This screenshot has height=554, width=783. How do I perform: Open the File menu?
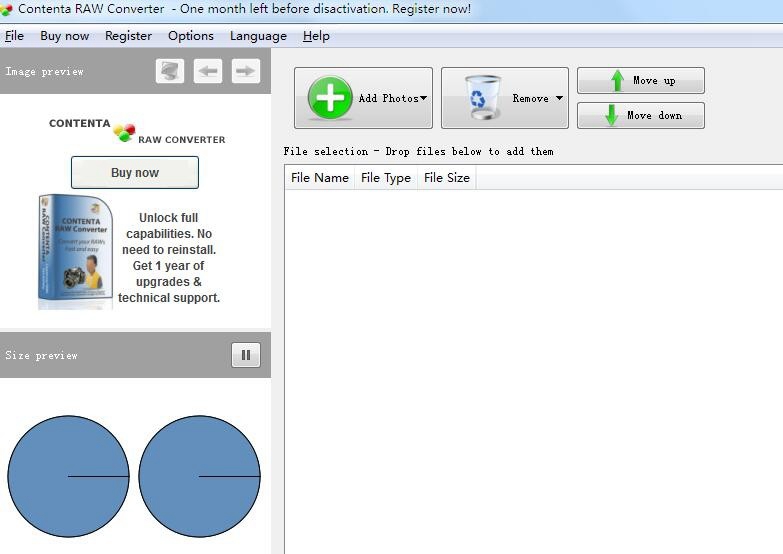coord(14,36)
